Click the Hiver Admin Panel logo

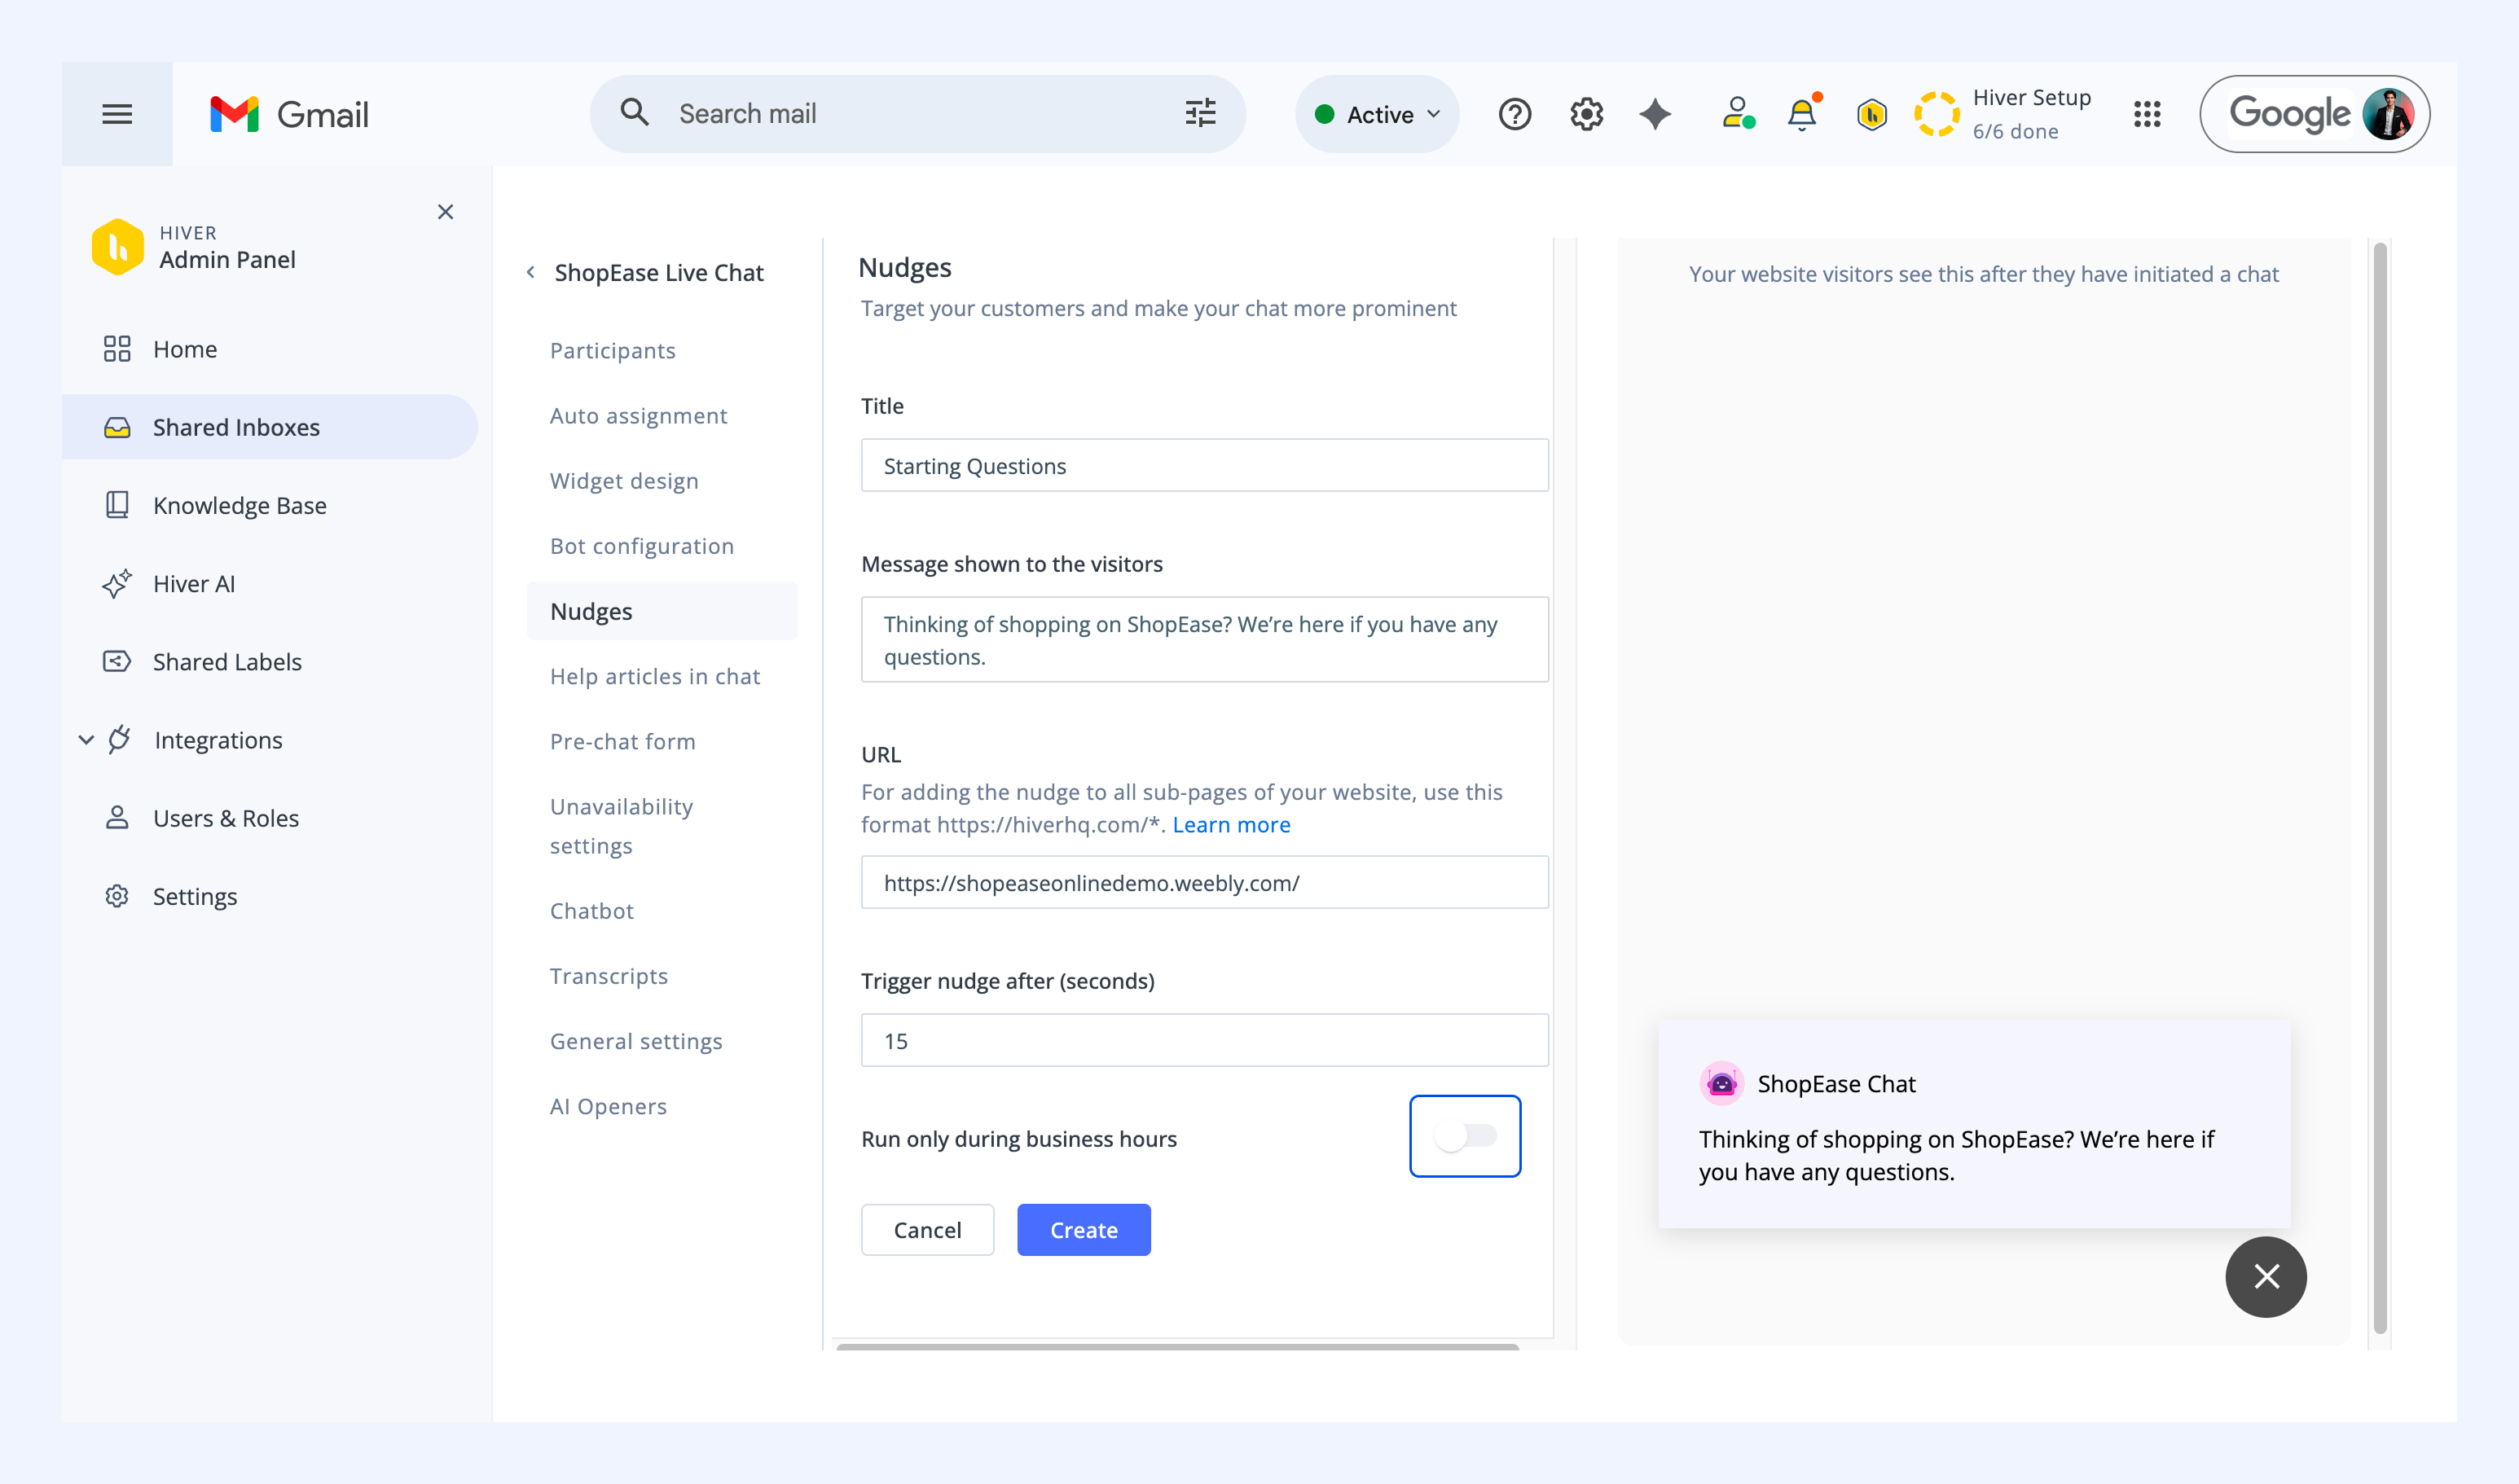[x=117, y=246]
